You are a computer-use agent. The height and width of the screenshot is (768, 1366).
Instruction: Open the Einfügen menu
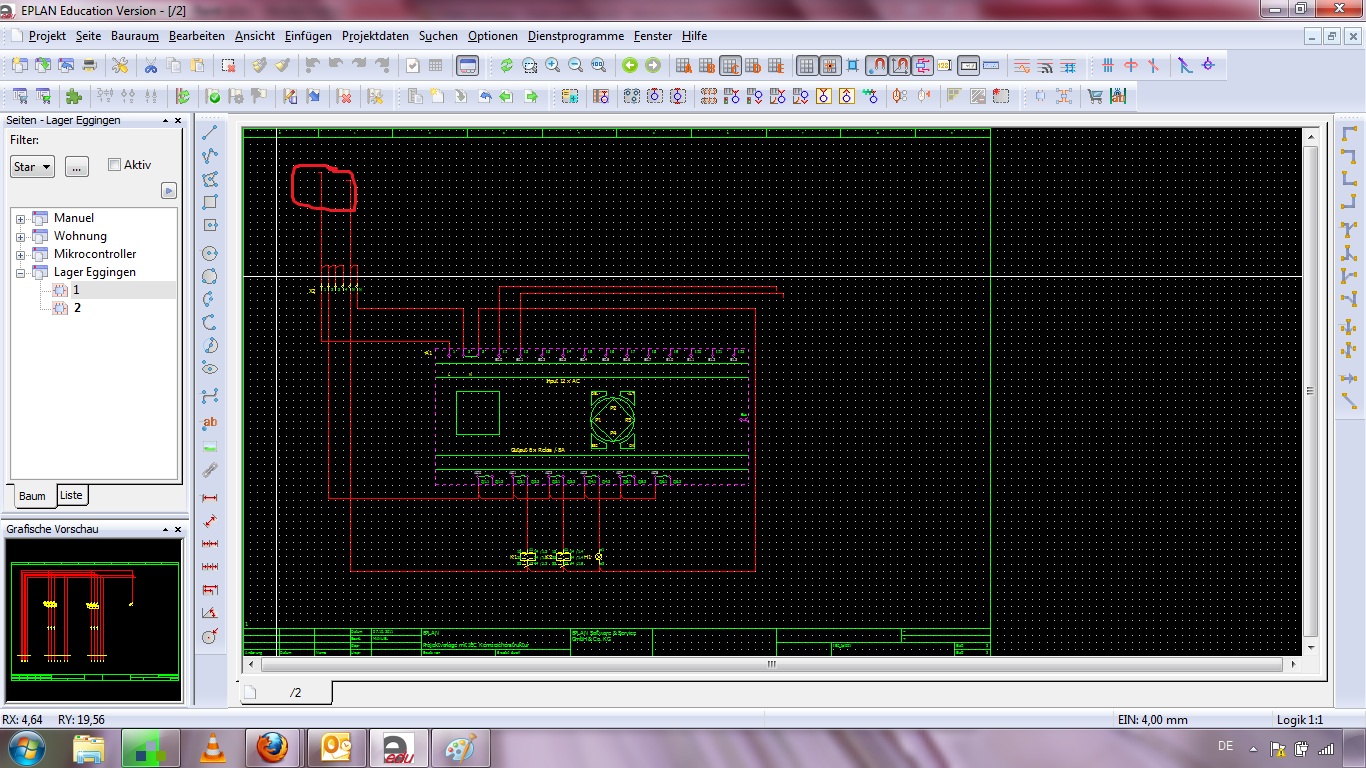coord(308,36)
